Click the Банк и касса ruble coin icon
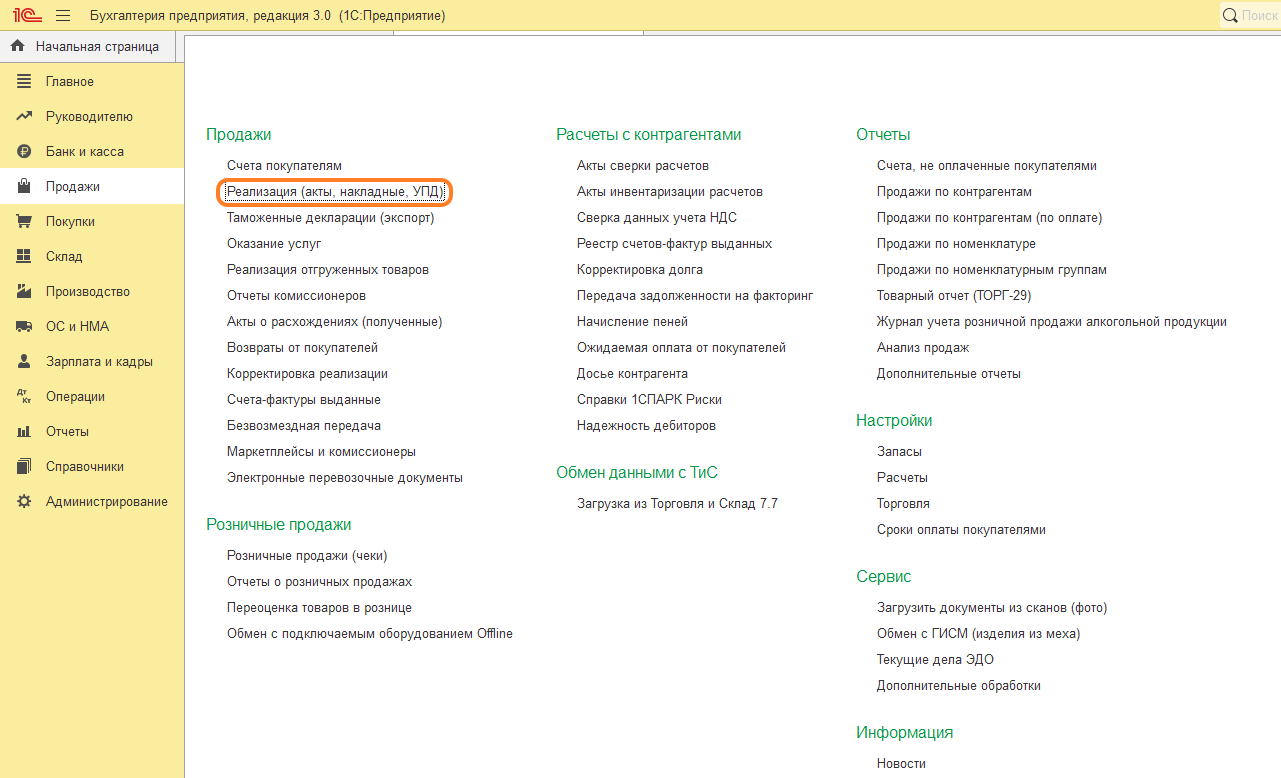The width and height of the screenshot is (1281, 778). coord(25,152)
